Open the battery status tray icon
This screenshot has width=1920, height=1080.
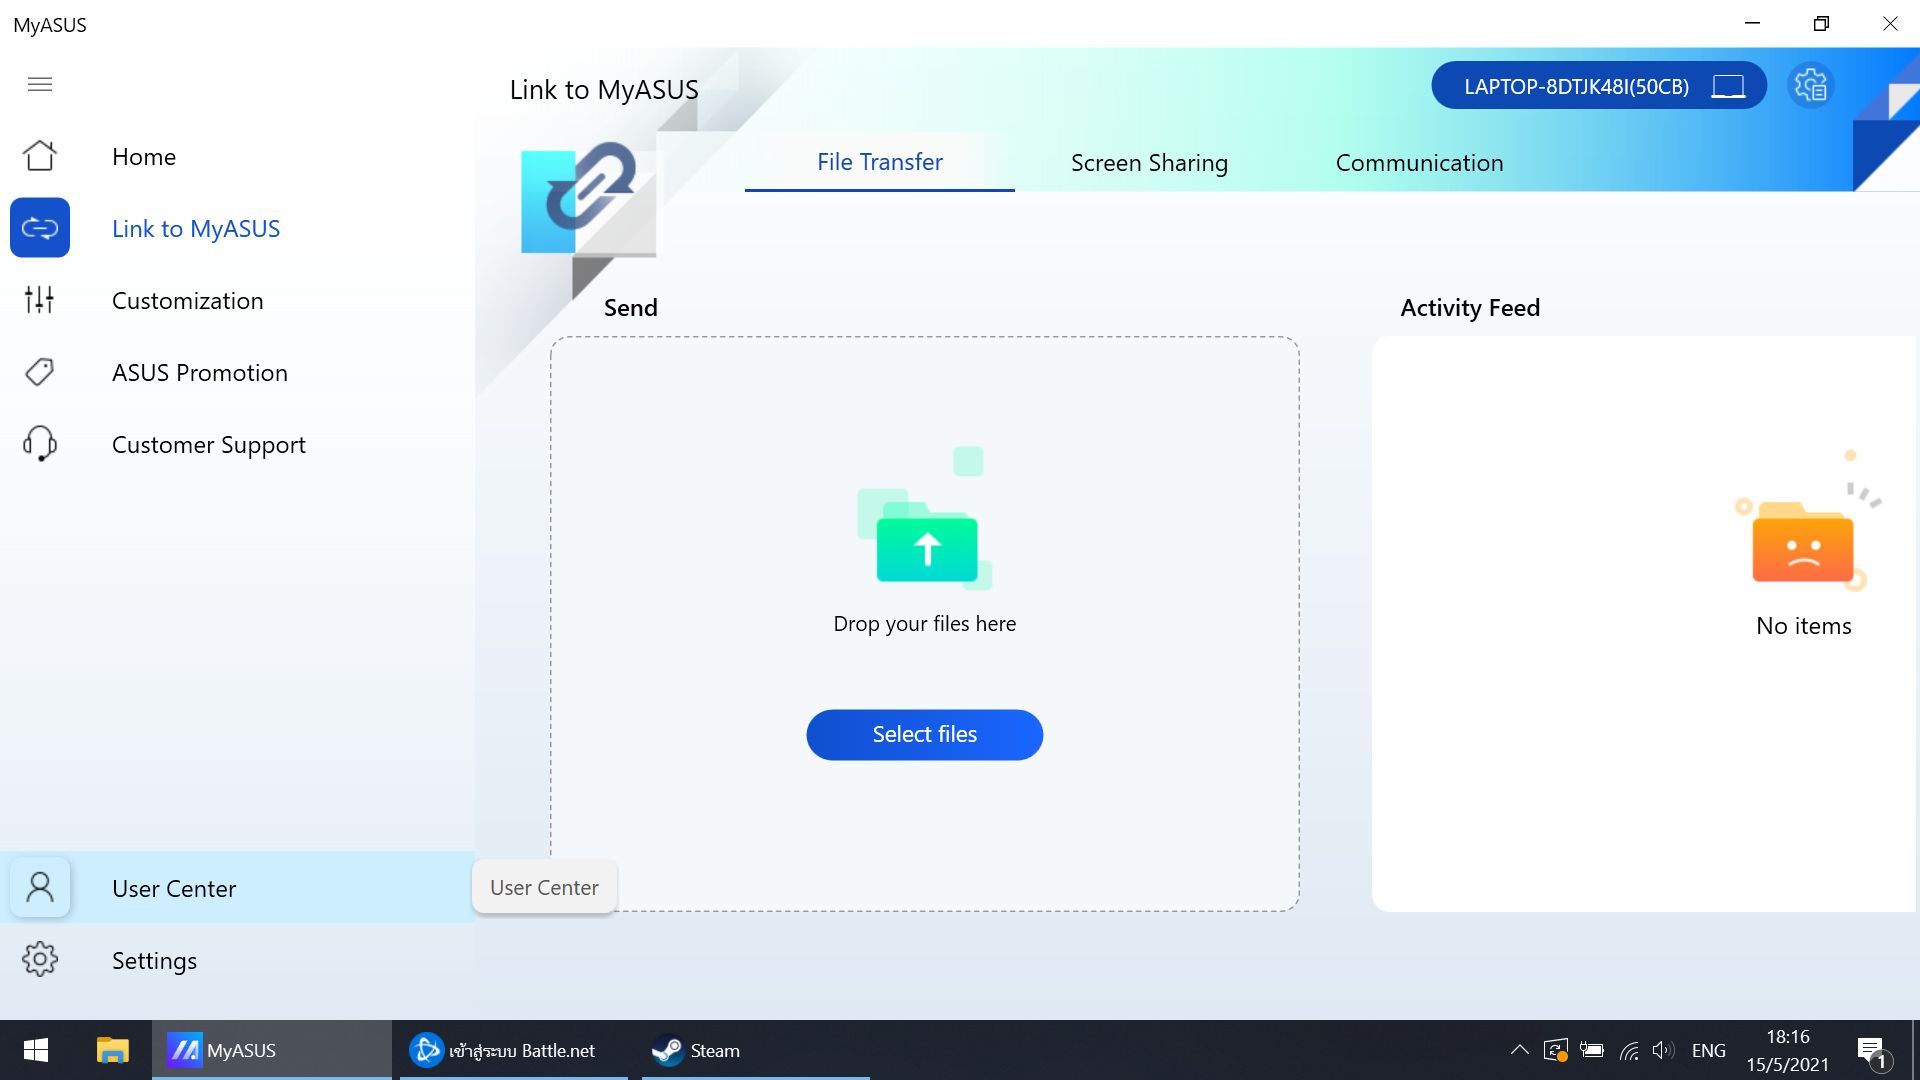pyautogui.click(x=1592, y=1050)
